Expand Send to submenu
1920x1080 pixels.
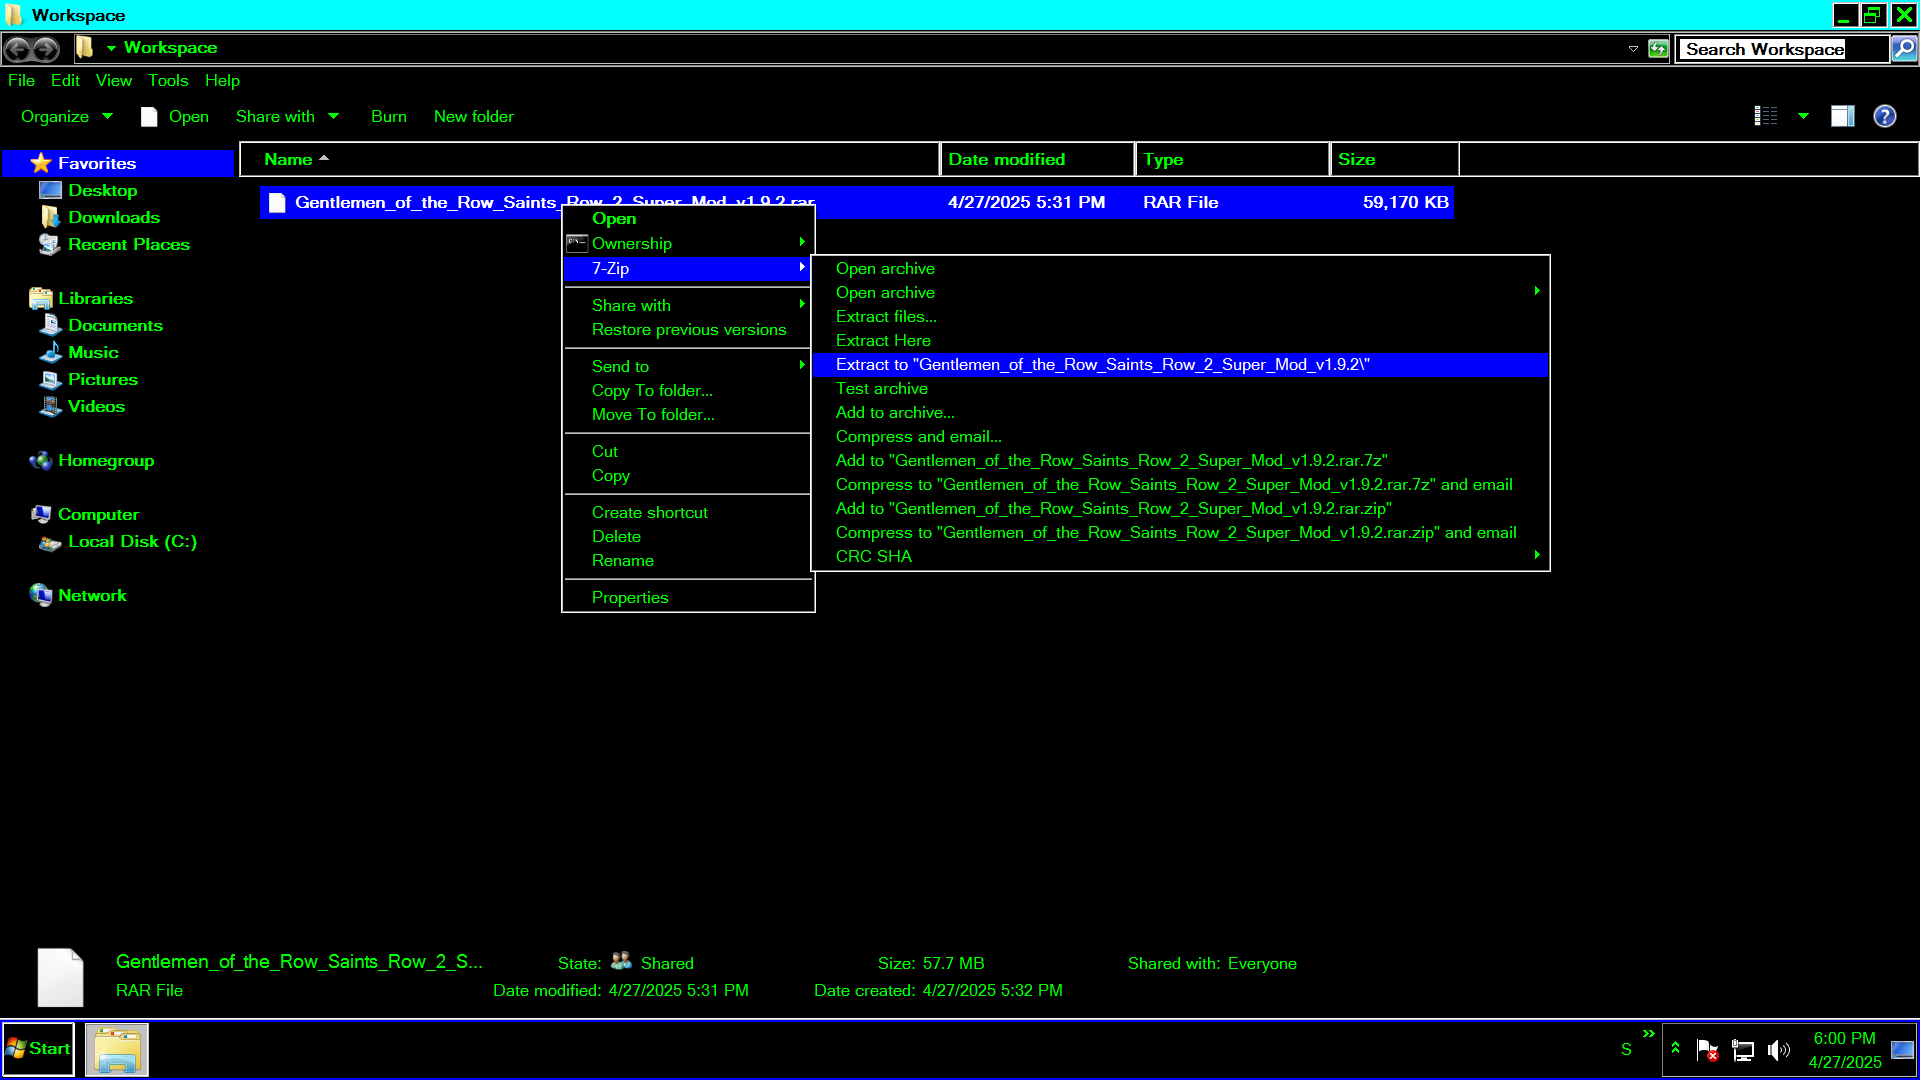pyautogui.click(x=688, y=367)
